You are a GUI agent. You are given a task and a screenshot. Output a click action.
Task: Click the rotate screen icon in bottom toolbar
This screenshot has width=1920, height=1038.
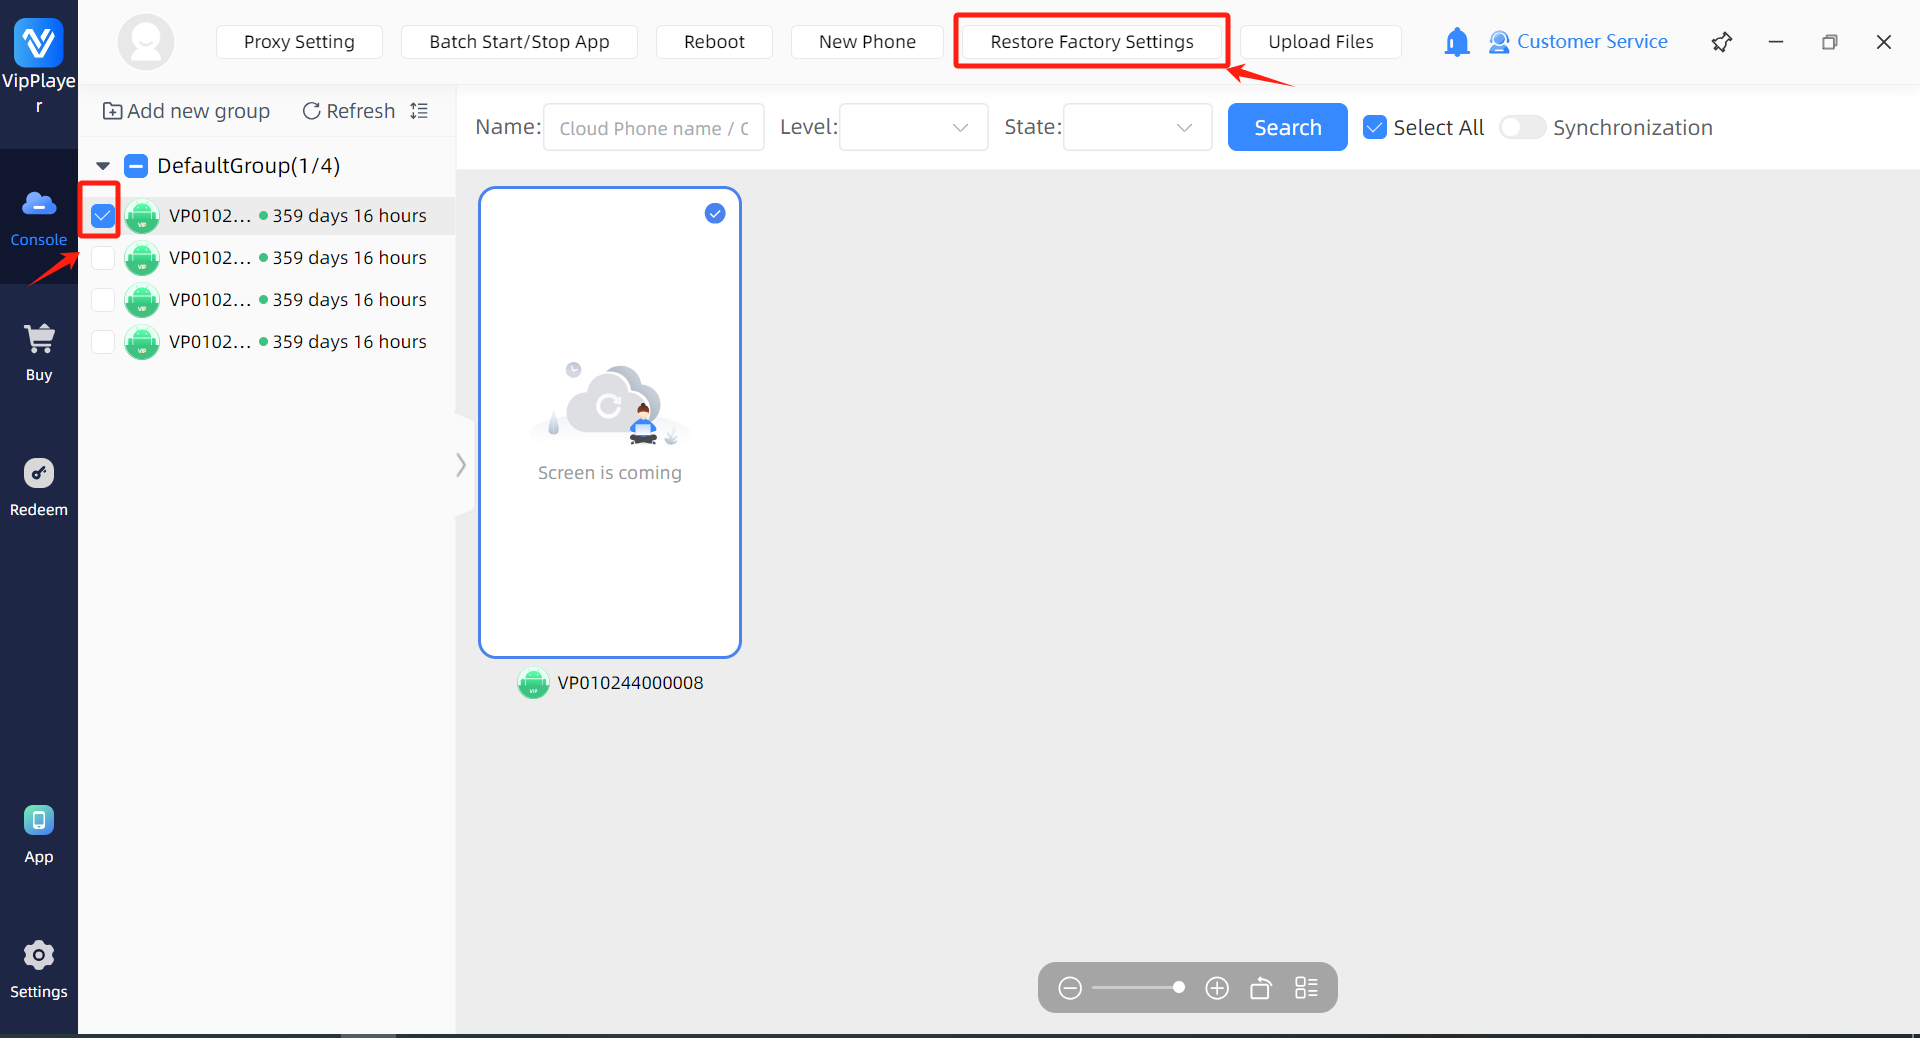point(1261,988)
